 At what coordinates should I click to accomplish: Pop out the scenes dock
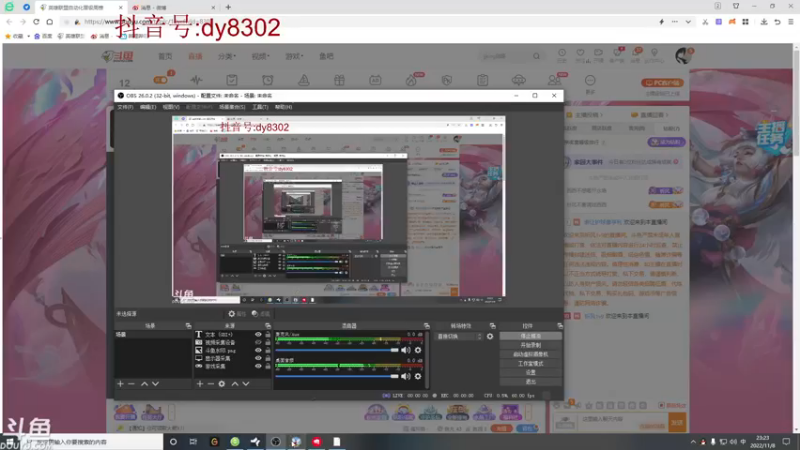click(188, 326)
